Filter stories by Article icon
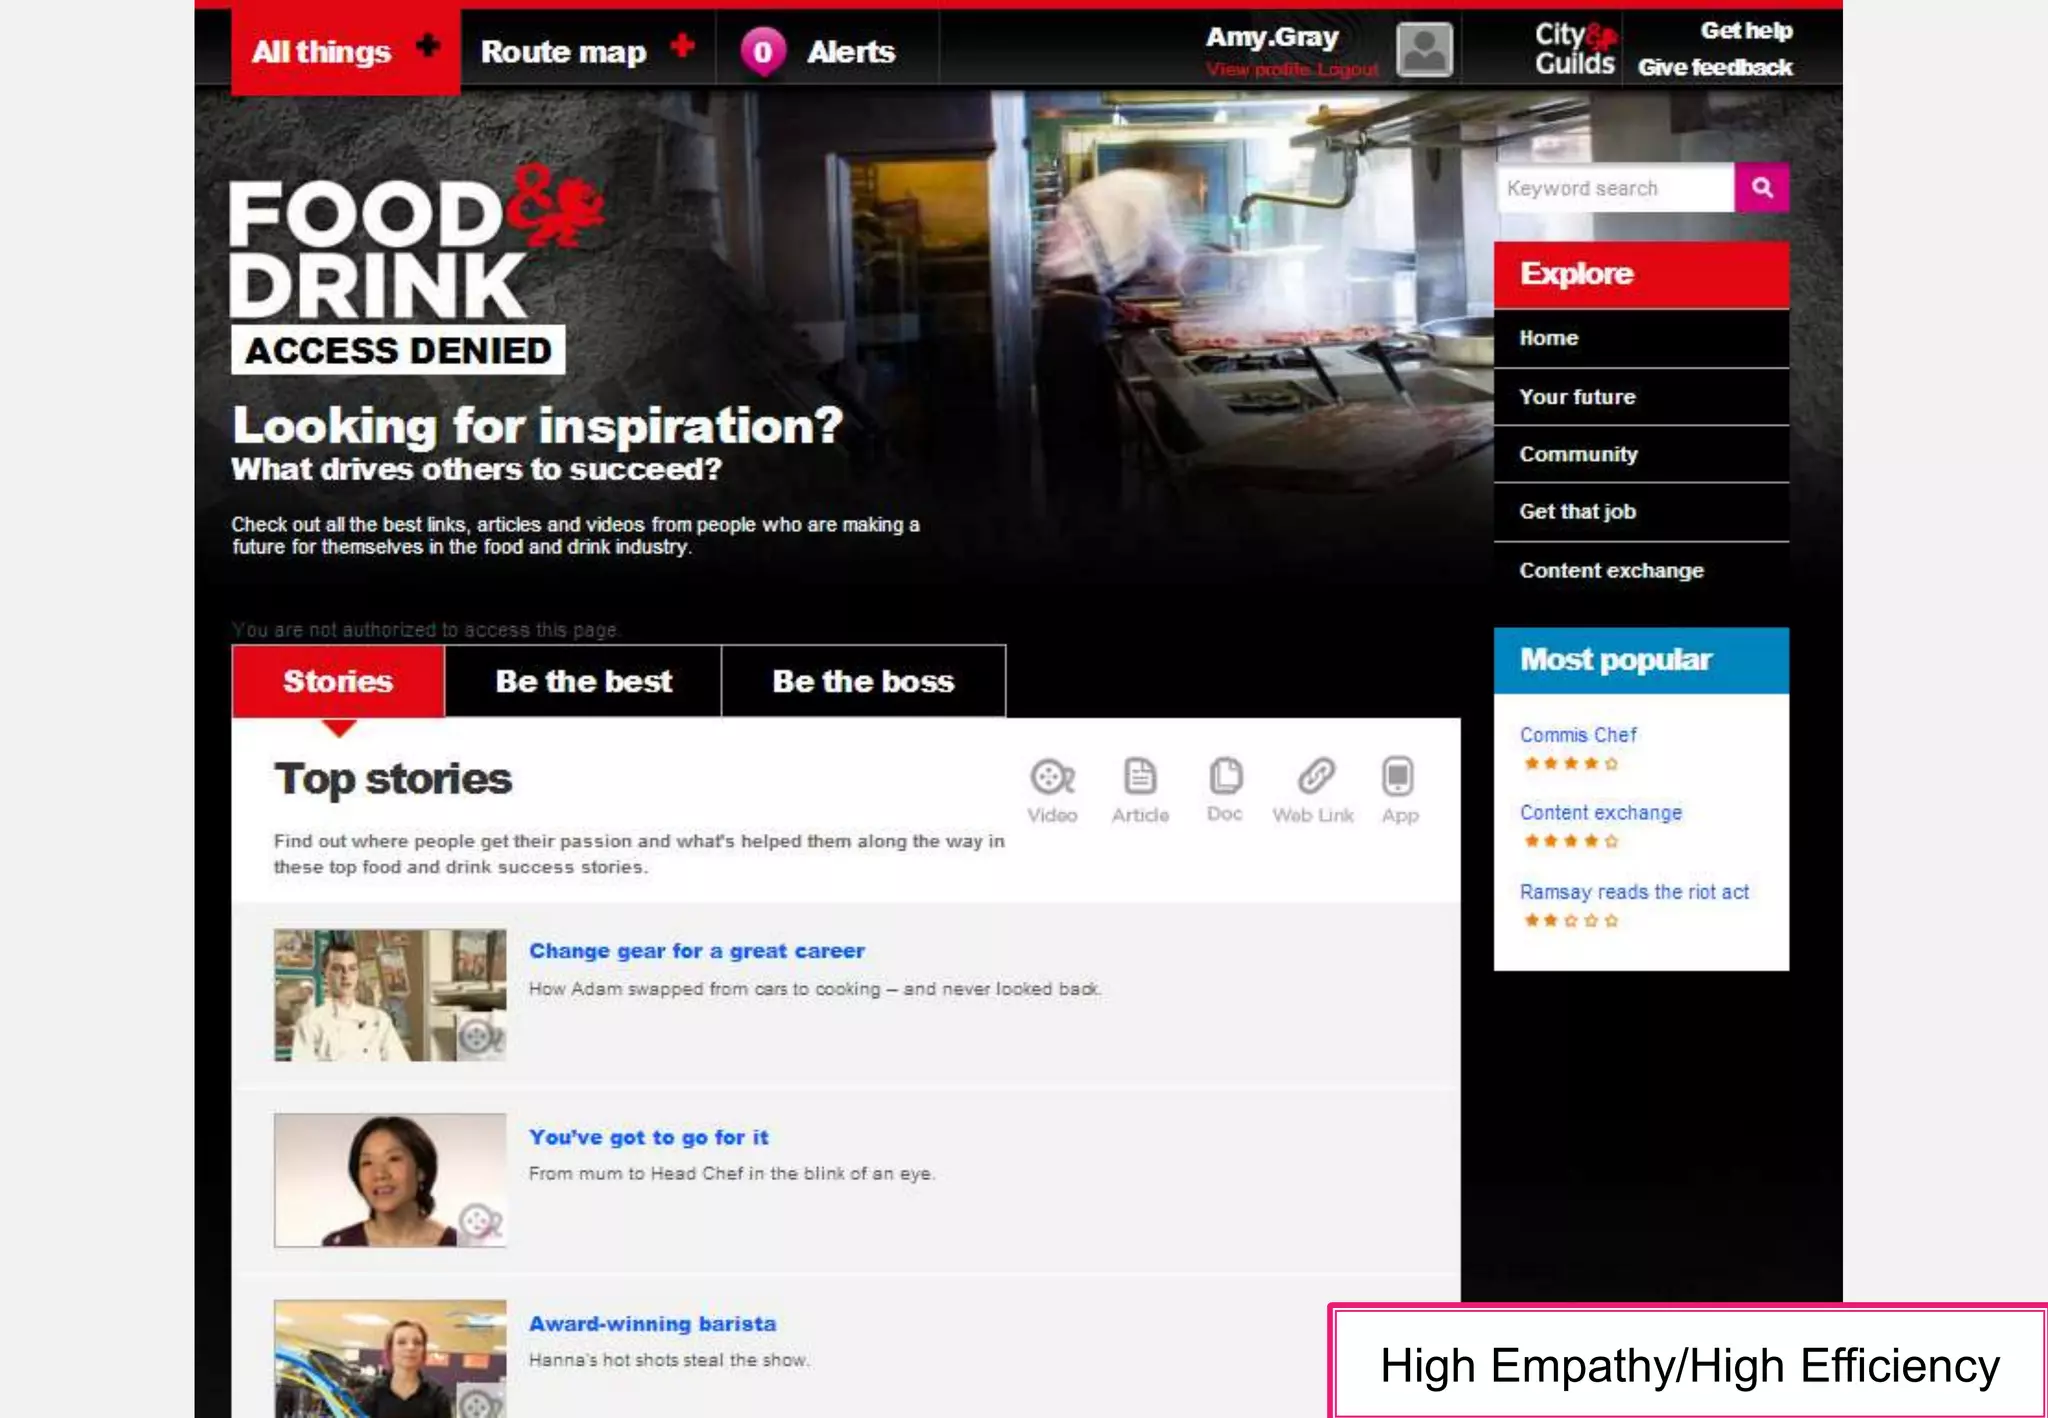2048x1418 pixels. tap(1140, 778)
